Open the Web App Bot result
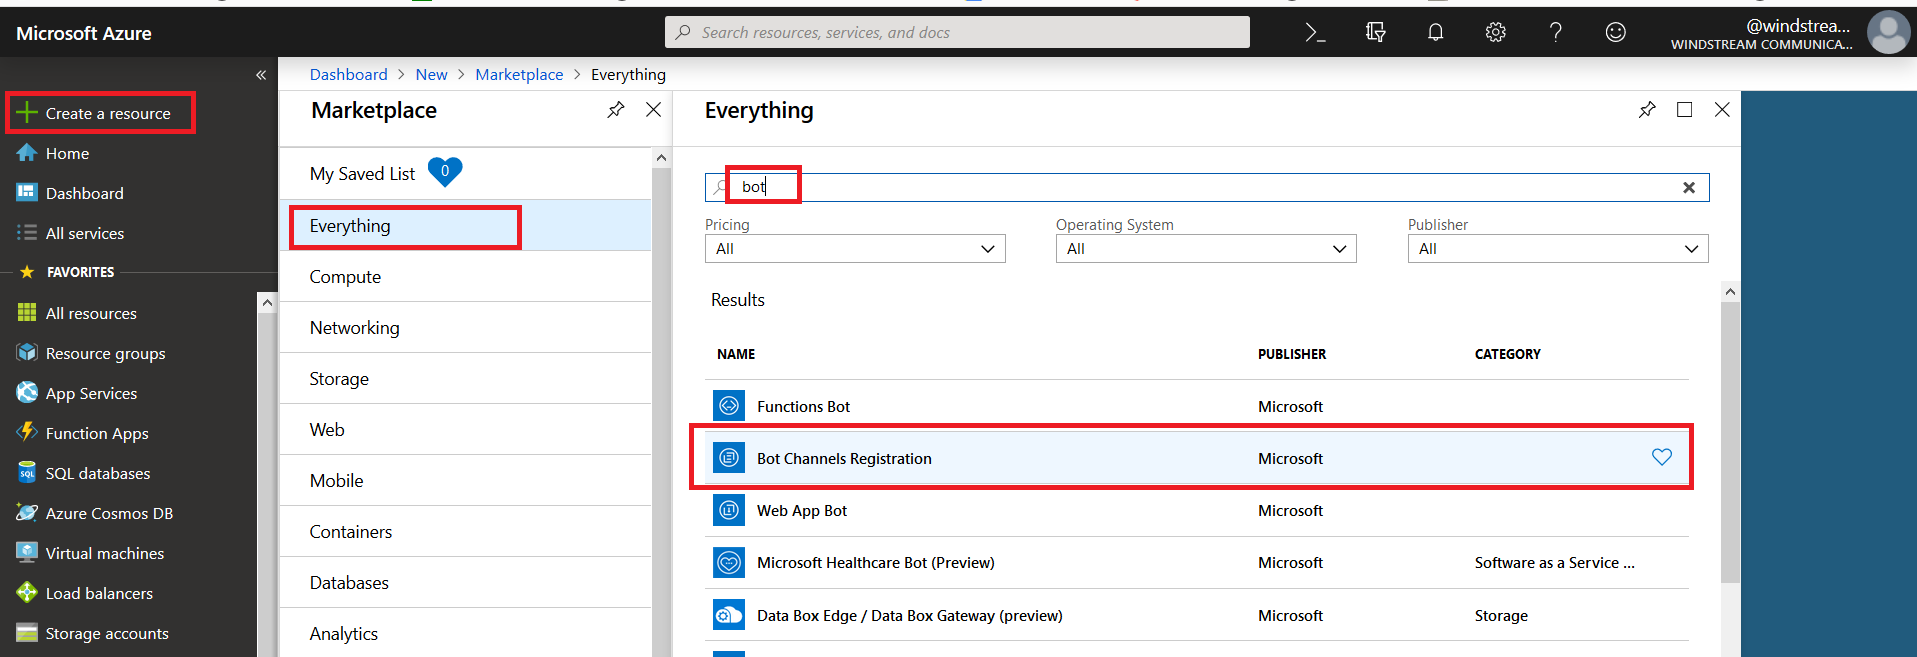 1197,510
